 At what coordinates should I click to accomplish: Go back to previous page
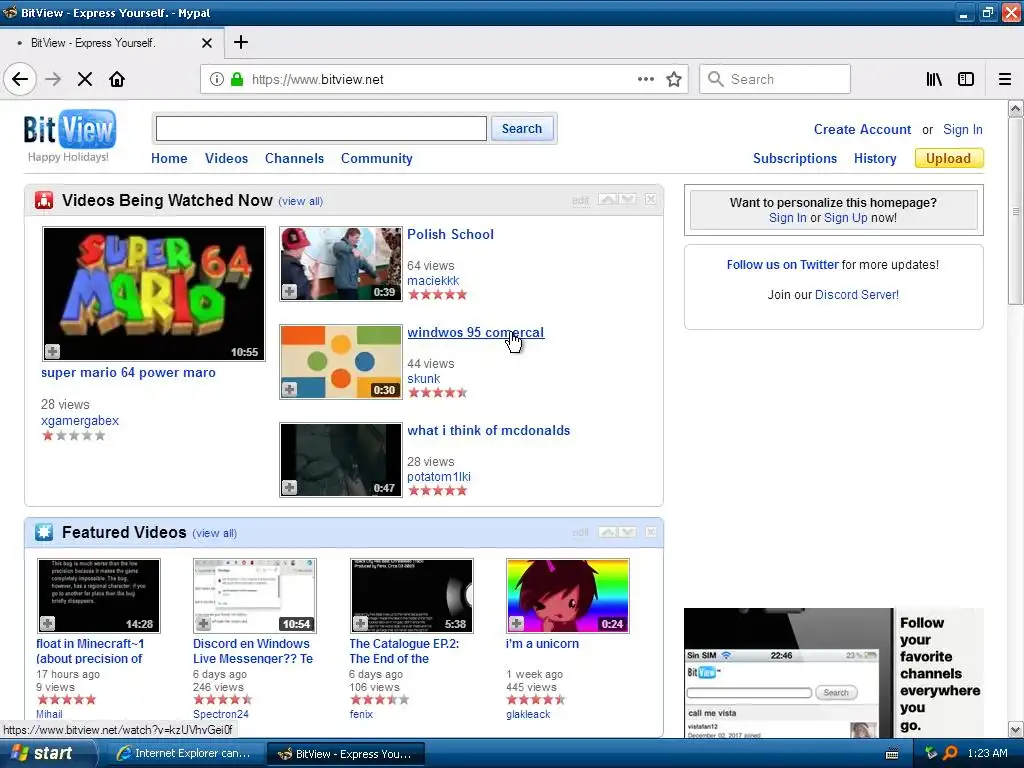coord(20,79)
